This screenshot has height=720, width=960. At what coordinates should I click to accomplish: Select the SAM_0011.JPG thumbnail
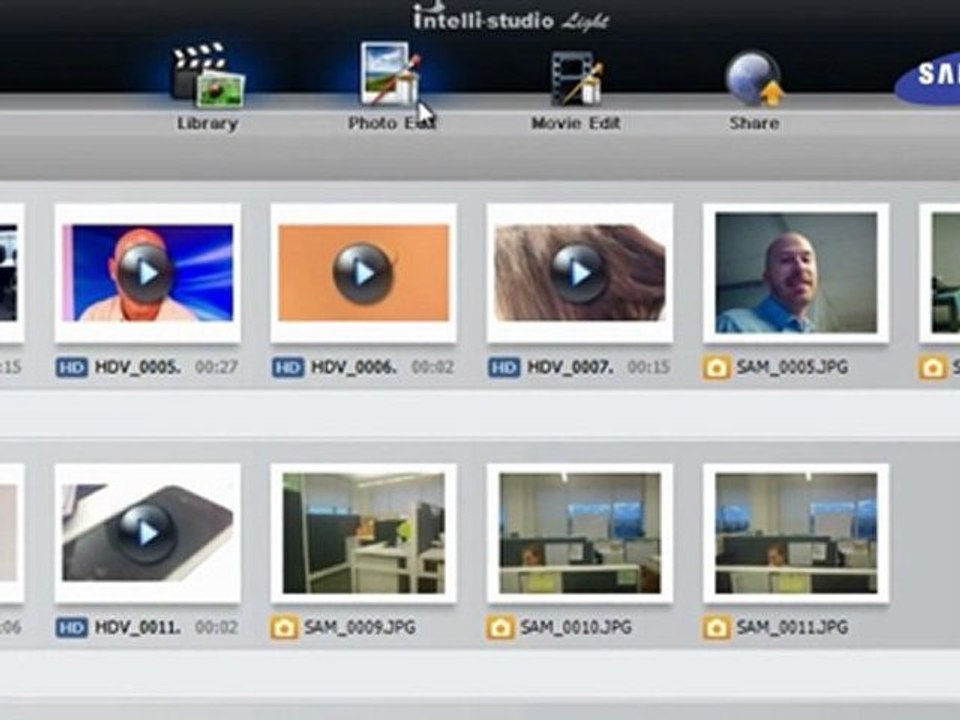coord(796,533)
